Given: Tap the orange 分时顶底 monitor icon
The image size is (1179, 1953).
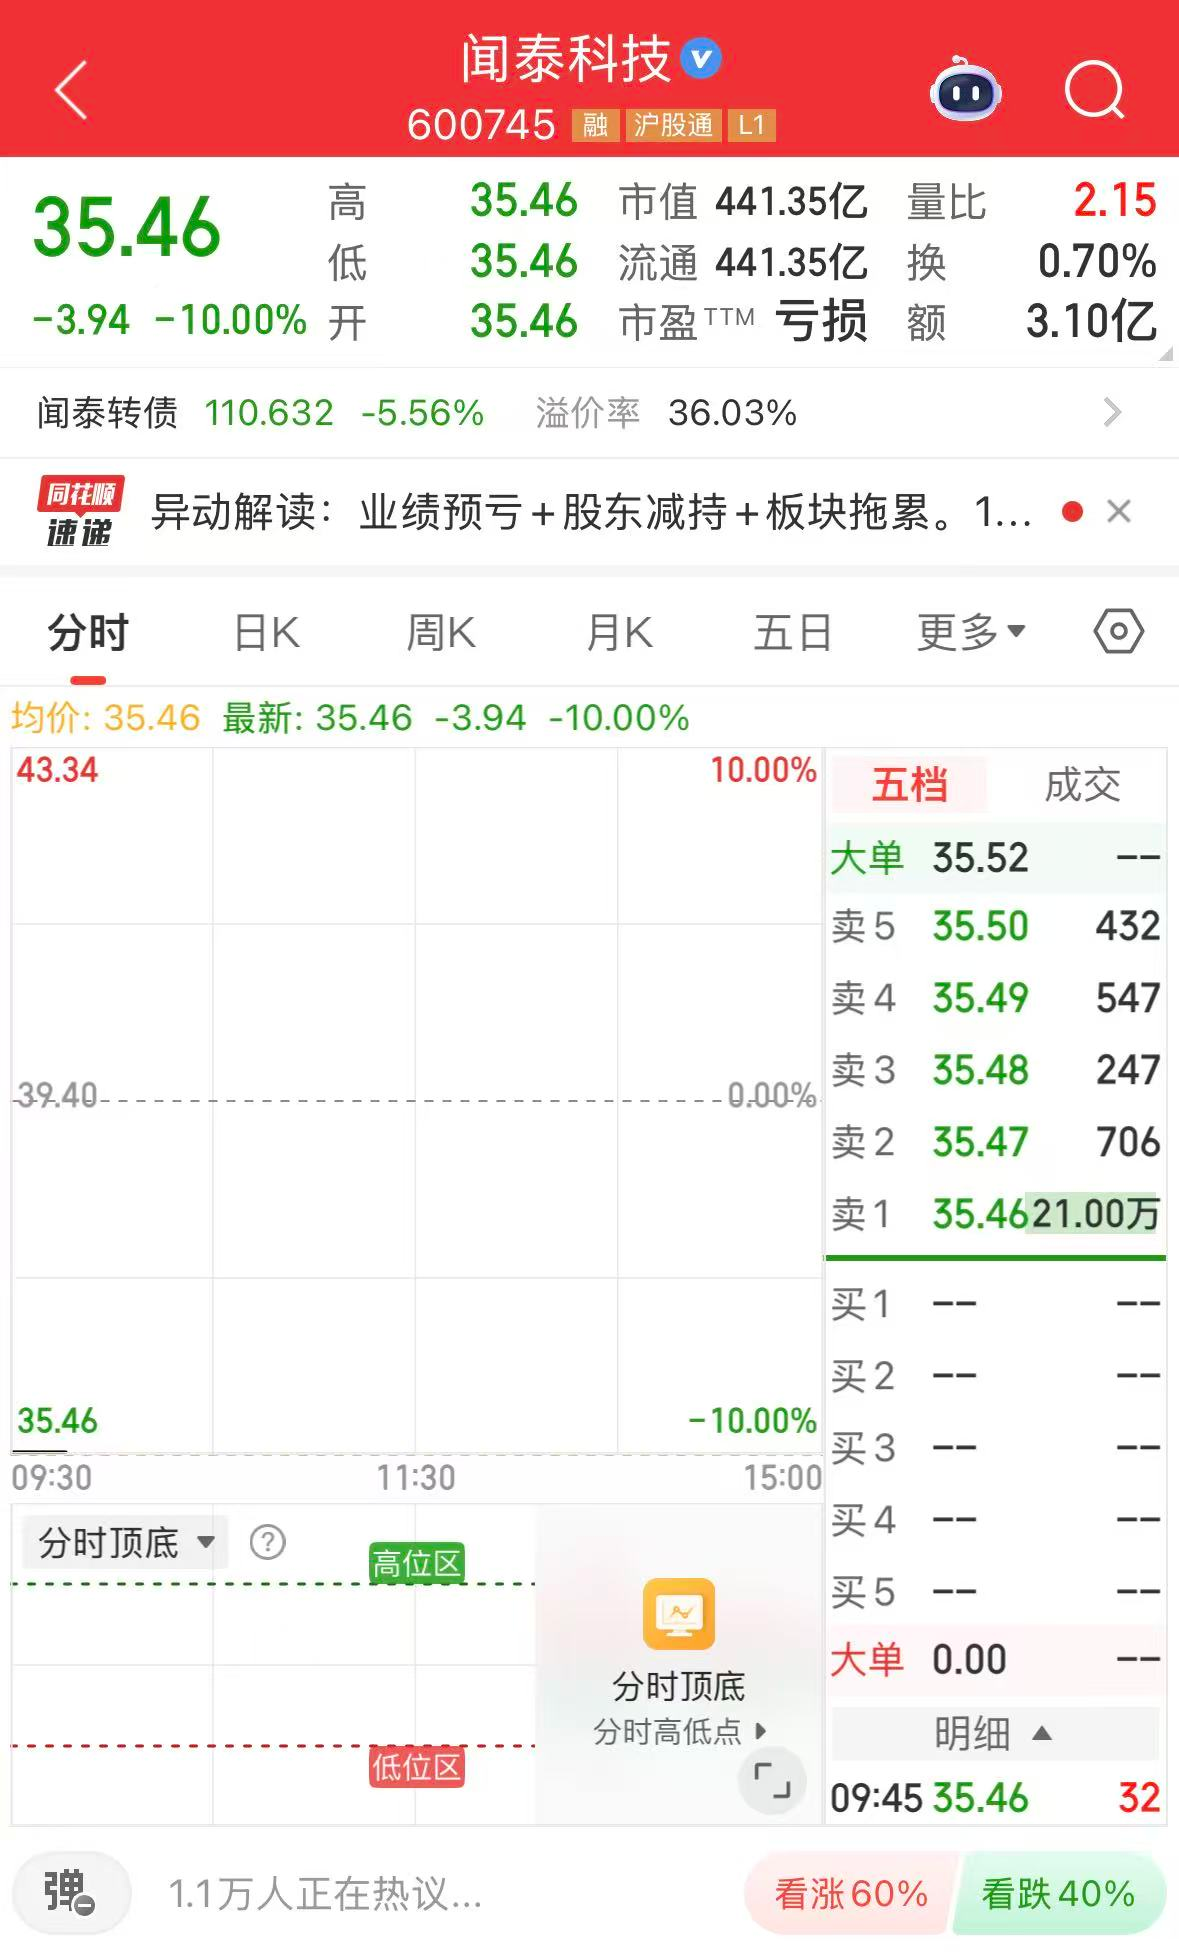Looking at the screenshot, I should coord(679,1613).
